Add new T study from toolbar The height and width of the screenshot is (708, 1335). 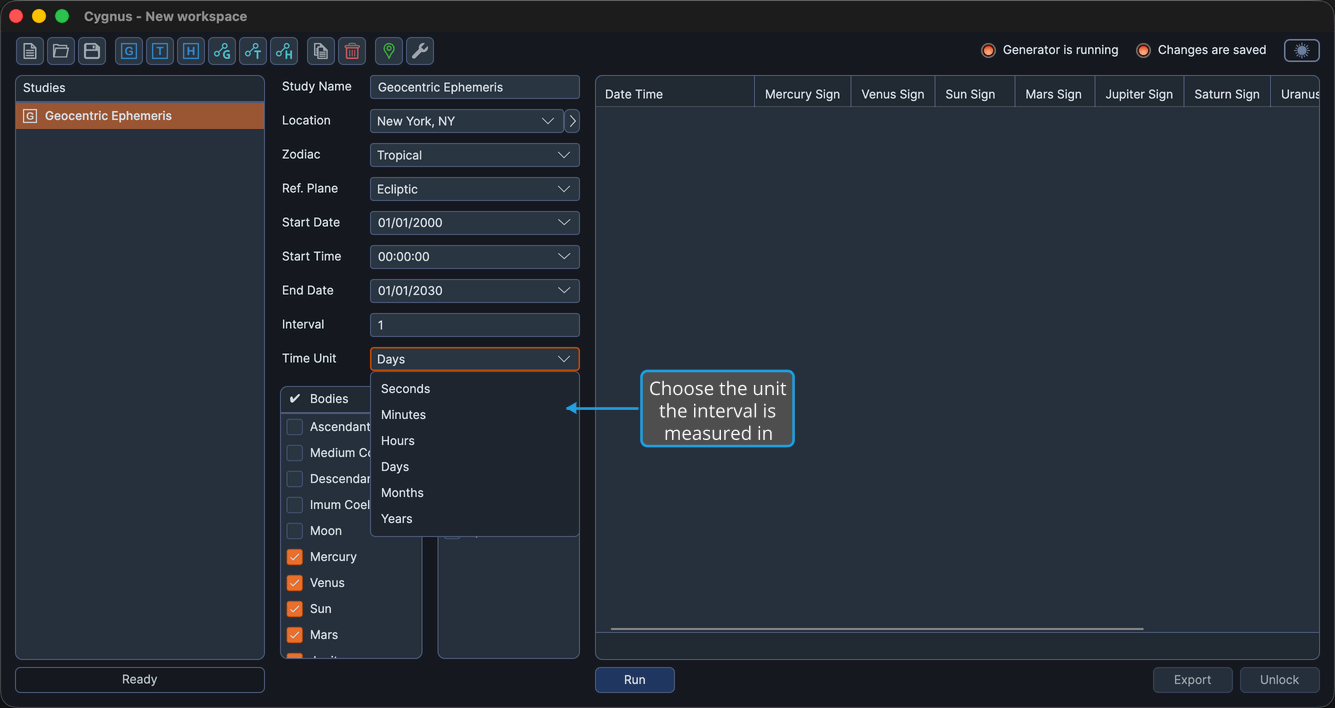(x=160, y=51)
